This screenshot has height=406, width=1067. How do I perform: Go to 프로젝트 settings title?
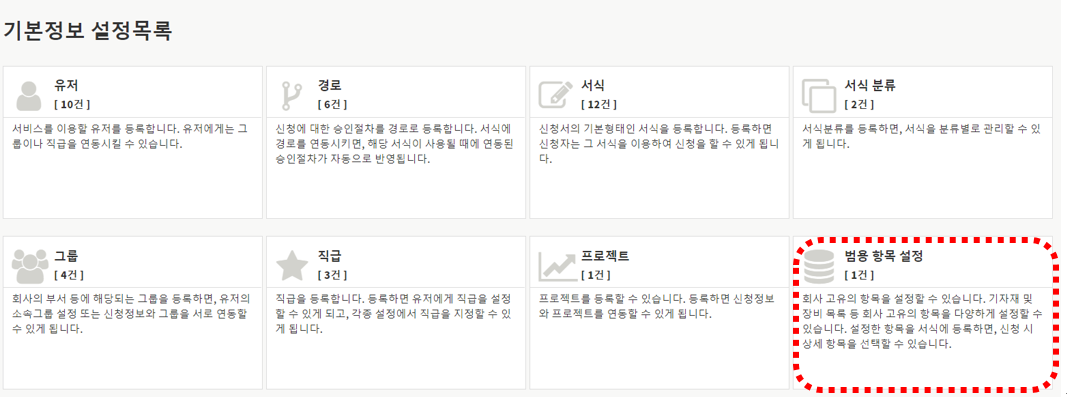click(605, 256)
